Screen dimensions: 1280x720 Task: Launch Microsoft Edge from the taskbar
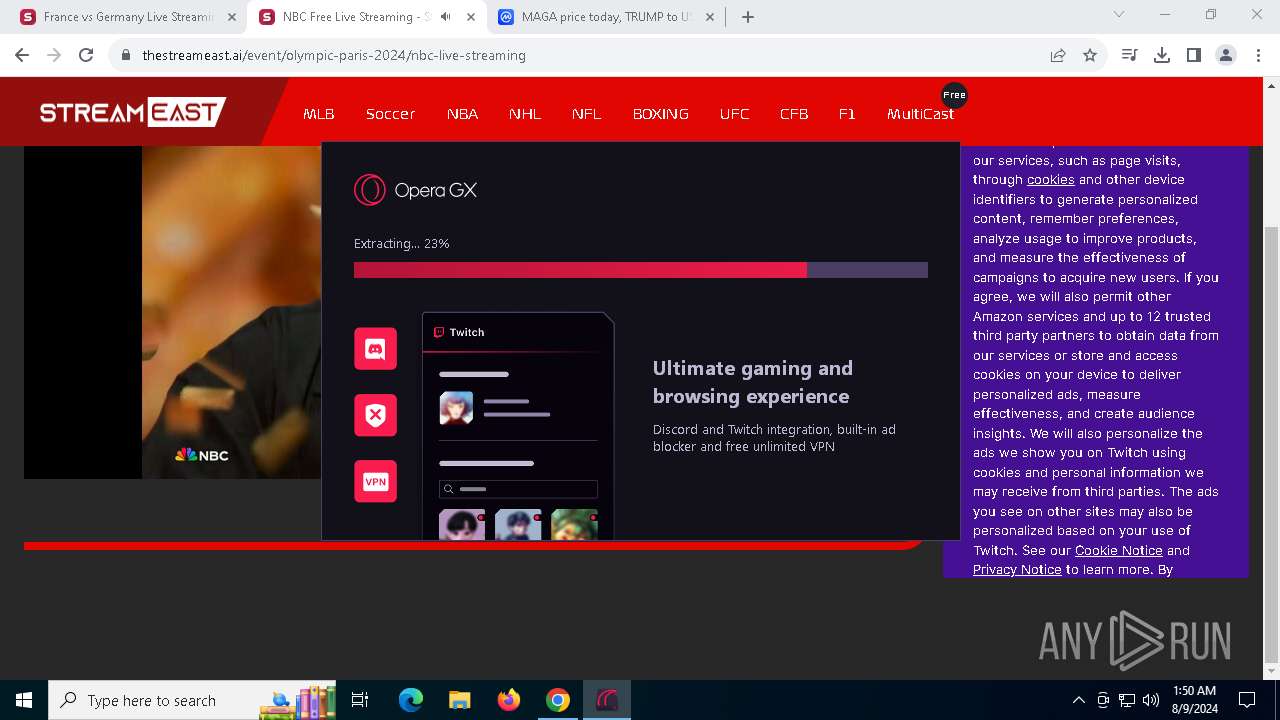(x=411, y=700)
